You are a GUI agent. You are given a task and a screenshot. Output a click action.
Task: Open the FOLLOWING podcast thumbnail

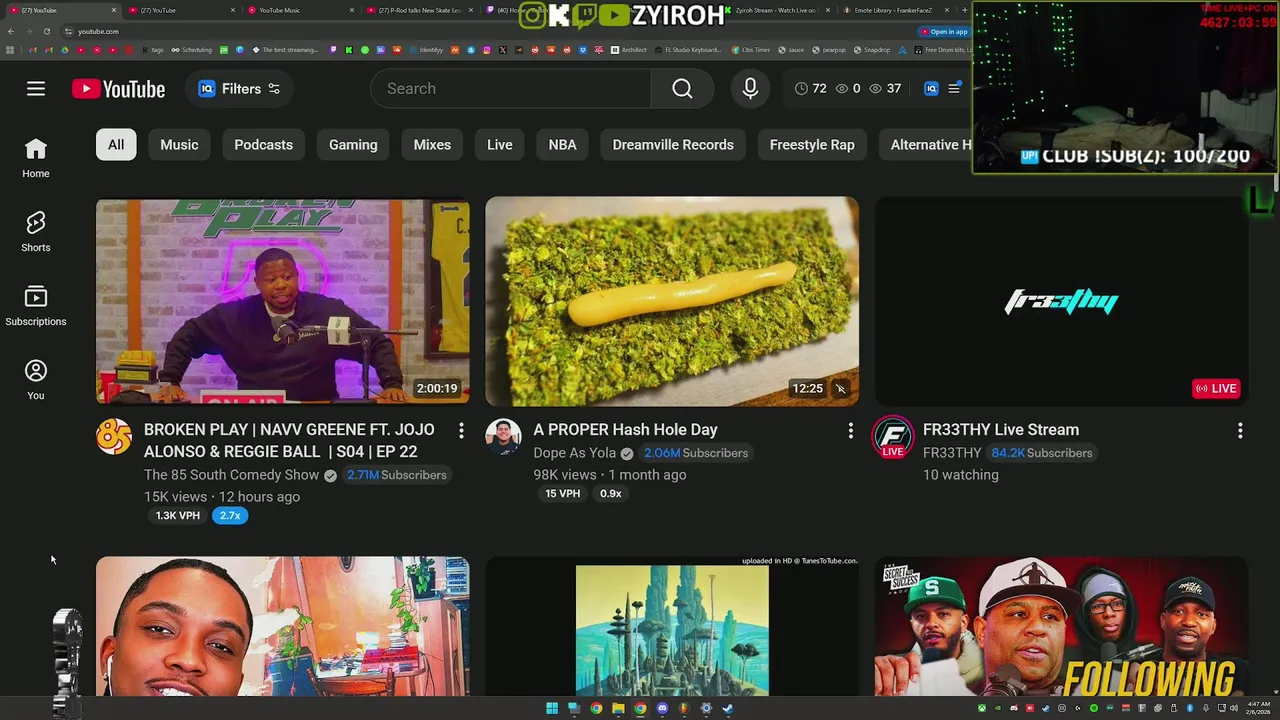pyautogui.click(x=1062, y=626)
